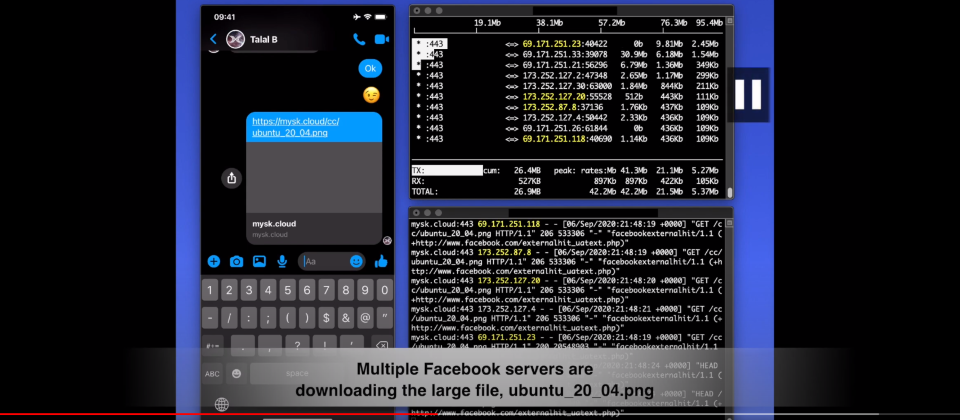The image size is (960, 420).
Task: Click the pause overlay on the video
Action: 748,94
